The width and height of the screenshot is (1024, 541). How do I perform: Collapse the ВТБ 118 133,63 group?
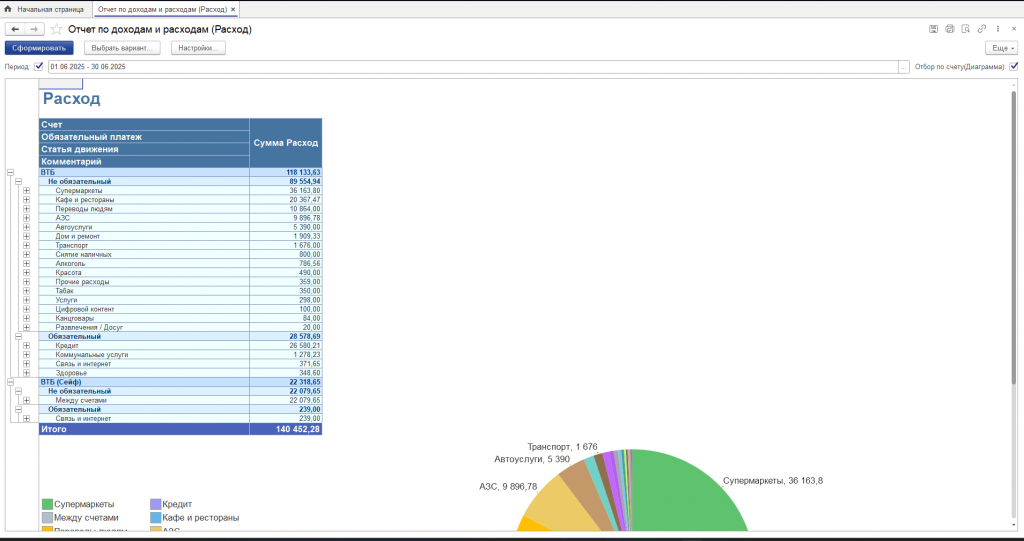[10, 172]
